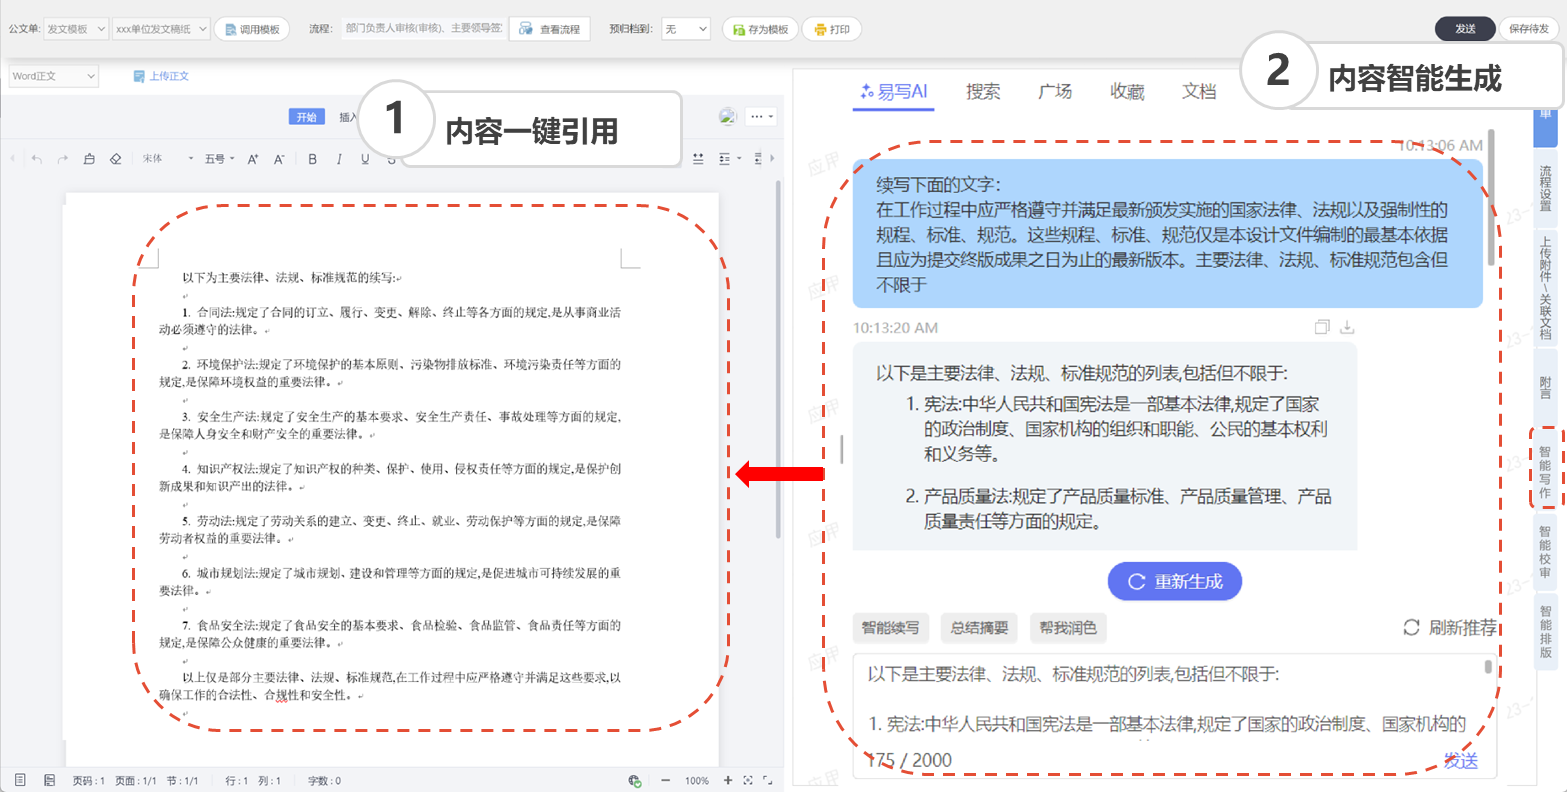Image resolution: width=1567 pixels, height=792 pixels.
Task: Click 发送 link in AI input box
Action: 1461,760
